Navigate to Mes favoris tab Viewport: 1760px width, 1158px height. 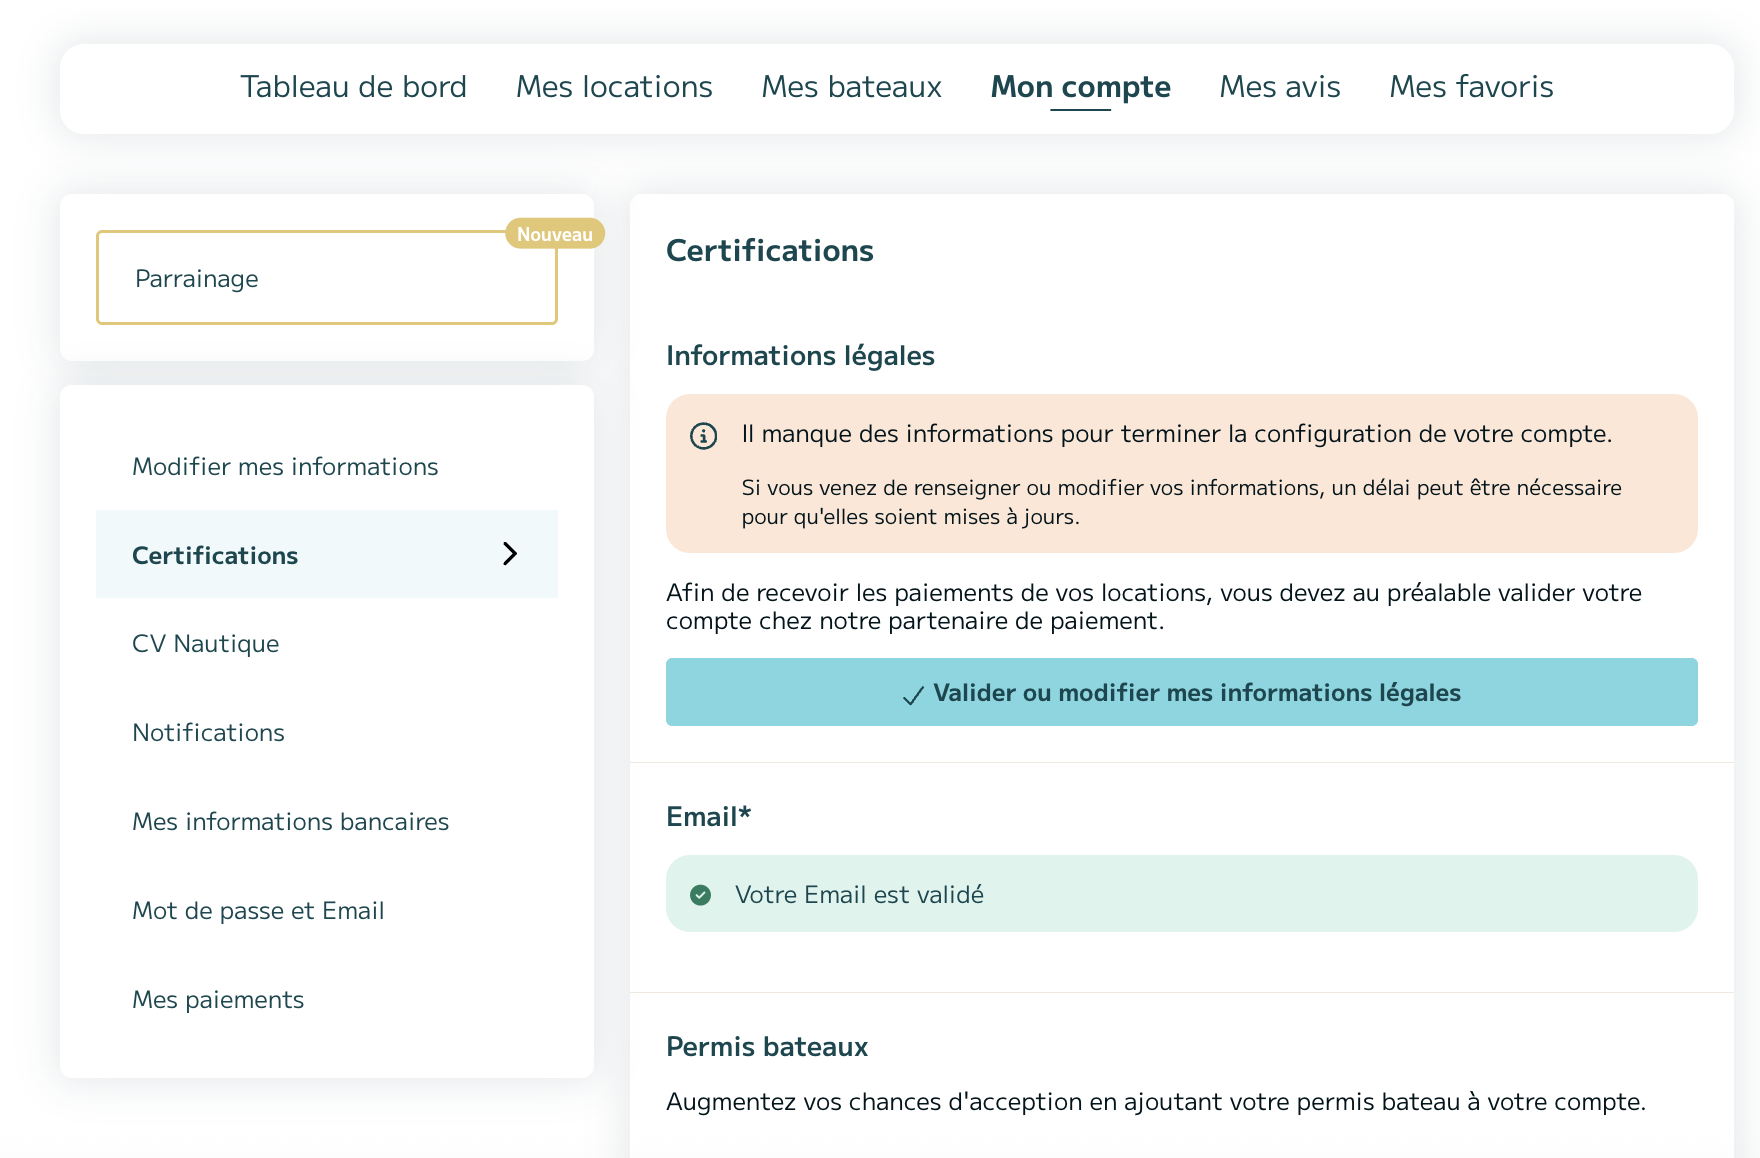(1471, 87)
